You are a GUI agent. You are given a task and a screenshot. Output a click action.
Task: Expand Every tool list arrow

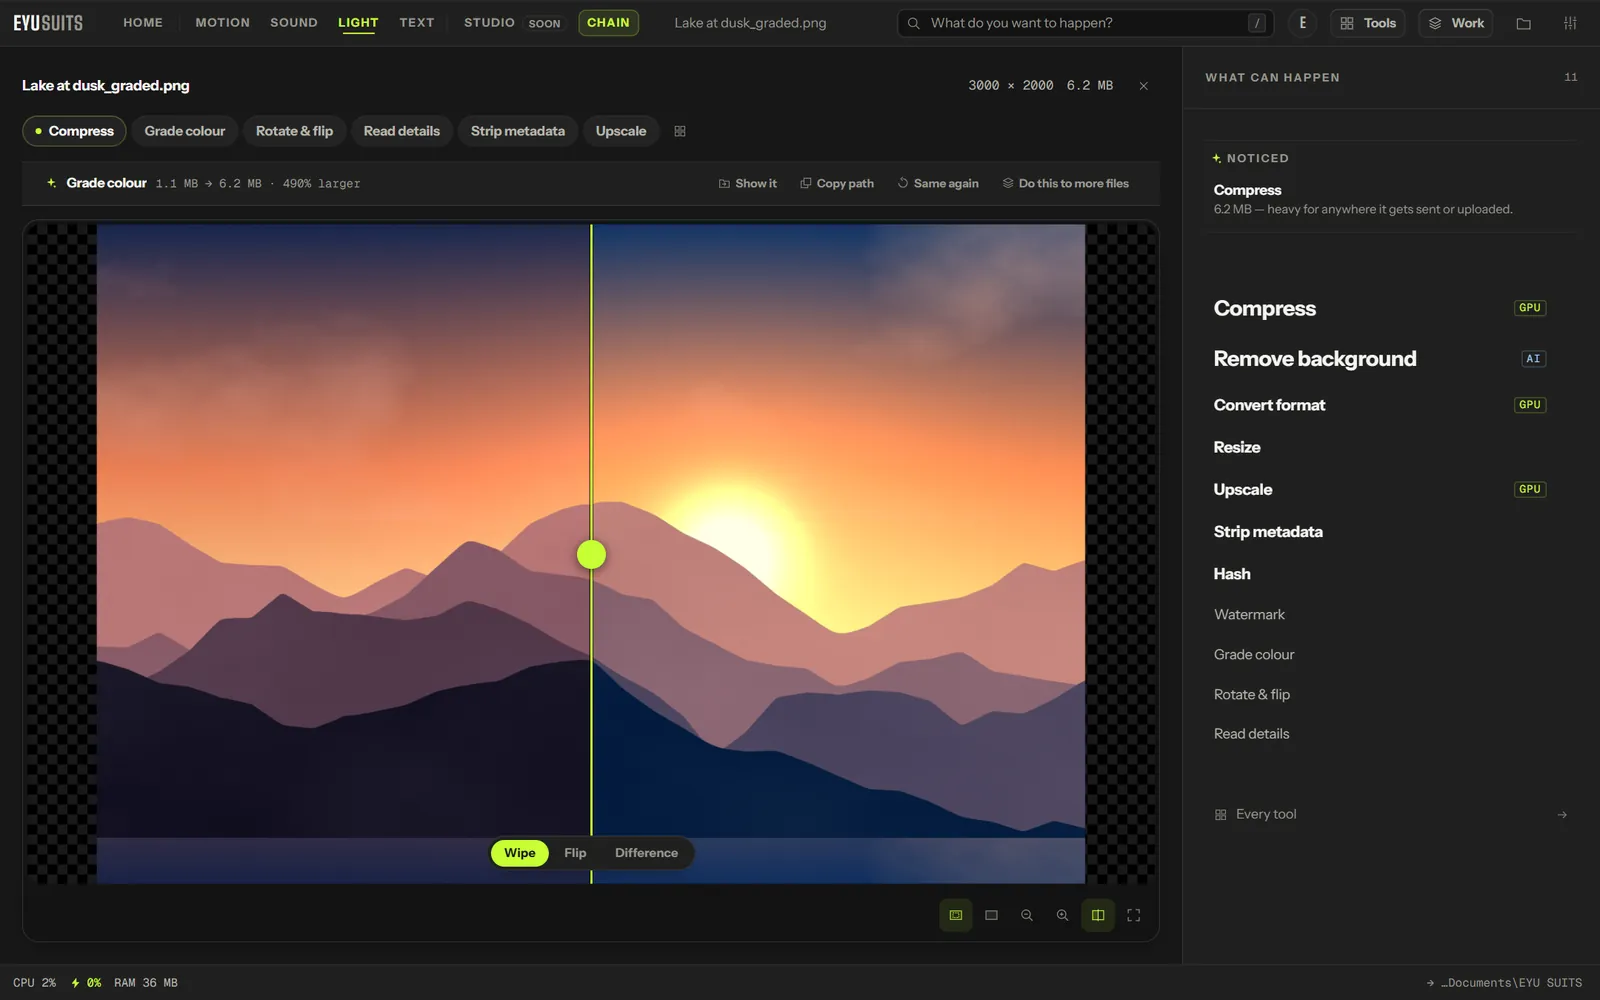[x=1562, y=815]
